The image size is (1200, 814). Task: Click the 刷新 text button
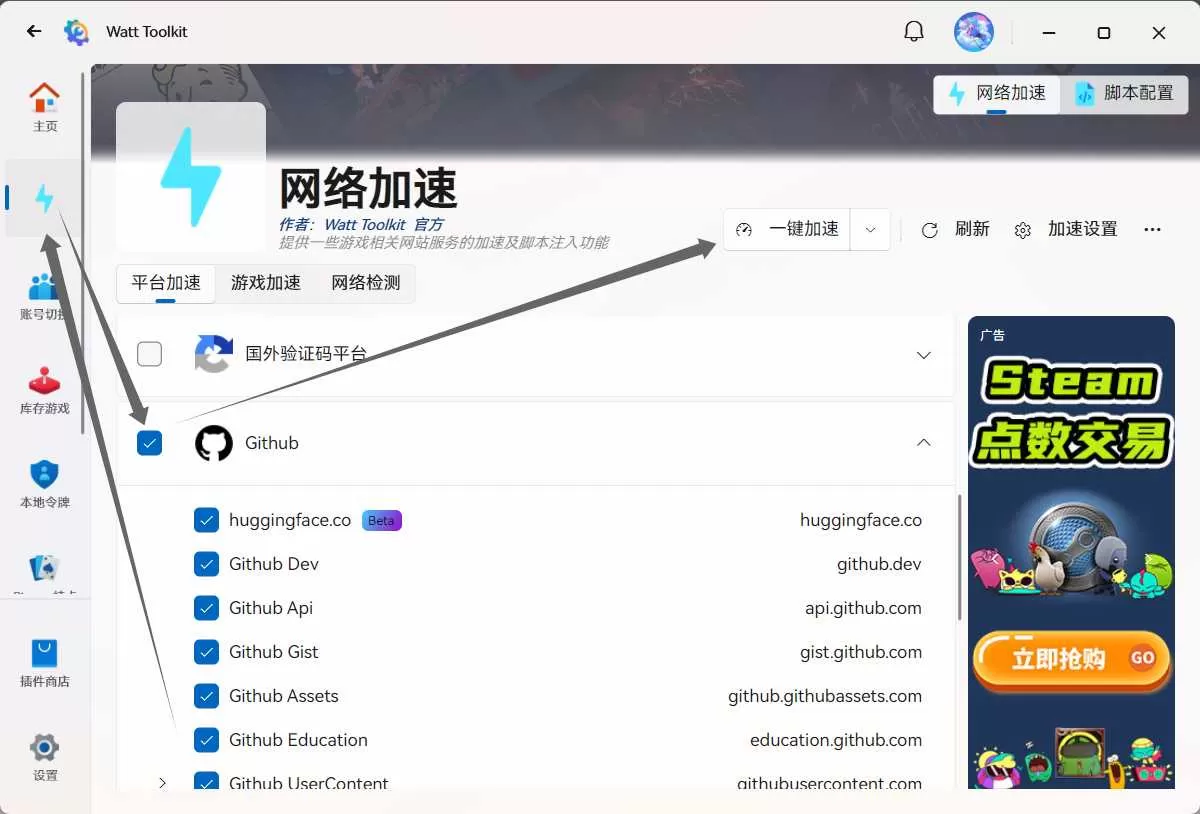click(x=972, y=229)
